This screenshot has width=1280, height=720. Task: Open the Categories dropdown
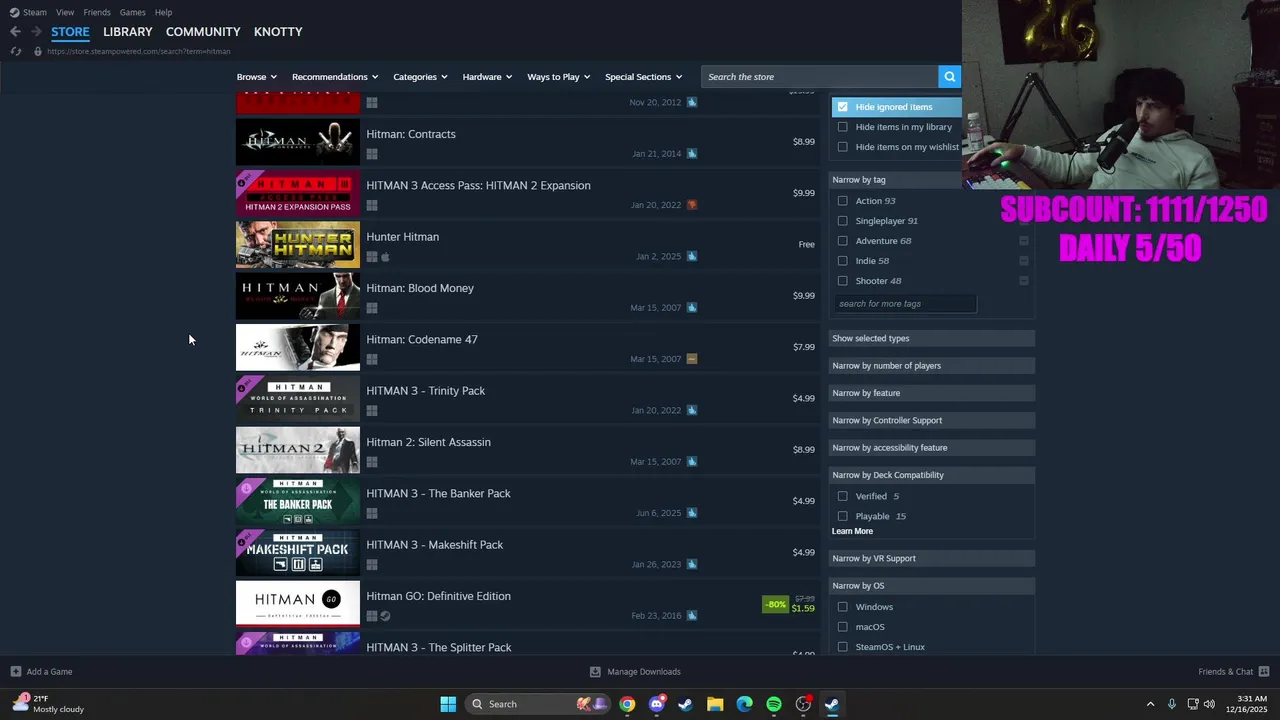(419, 77)
